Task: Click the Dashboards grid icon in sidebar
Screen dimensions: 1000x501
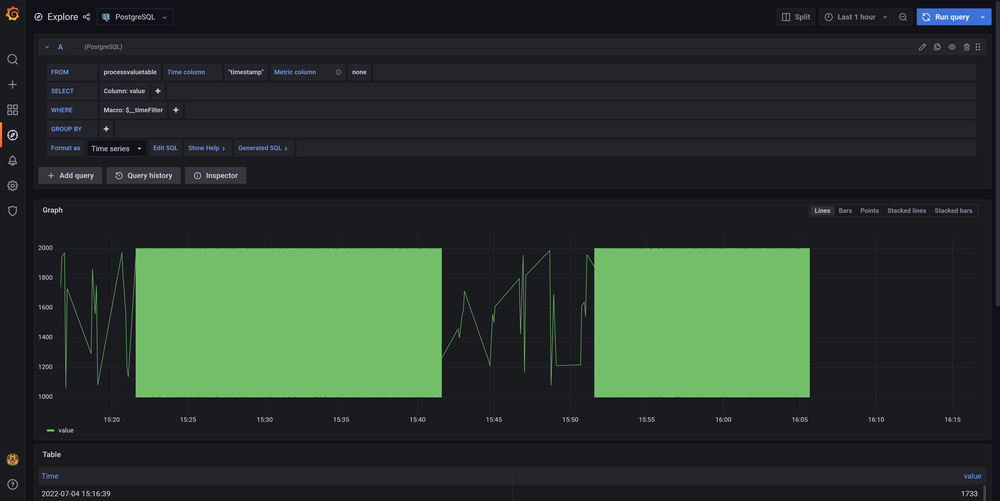Action: [12, 110]
